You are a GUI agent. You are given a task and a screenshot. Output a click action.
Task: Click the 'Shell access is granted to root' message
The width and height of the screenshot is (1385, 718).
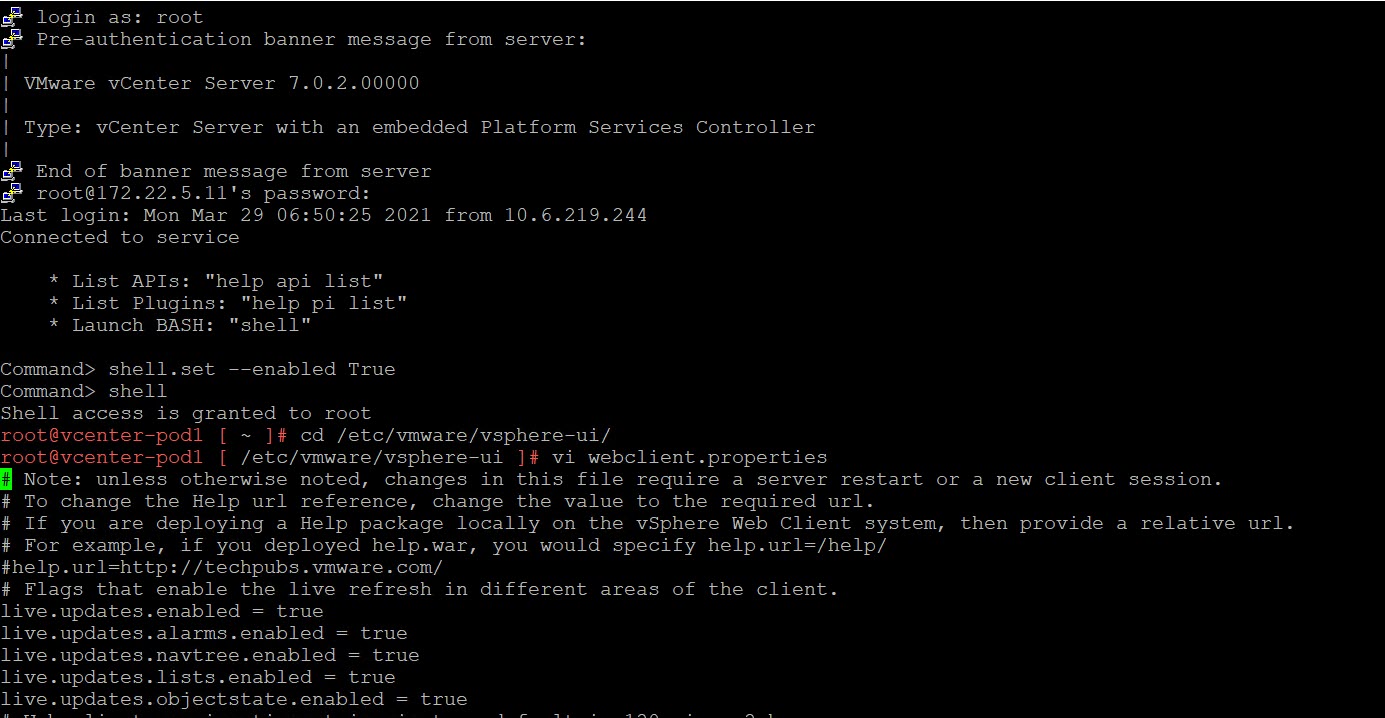[185, 413]
